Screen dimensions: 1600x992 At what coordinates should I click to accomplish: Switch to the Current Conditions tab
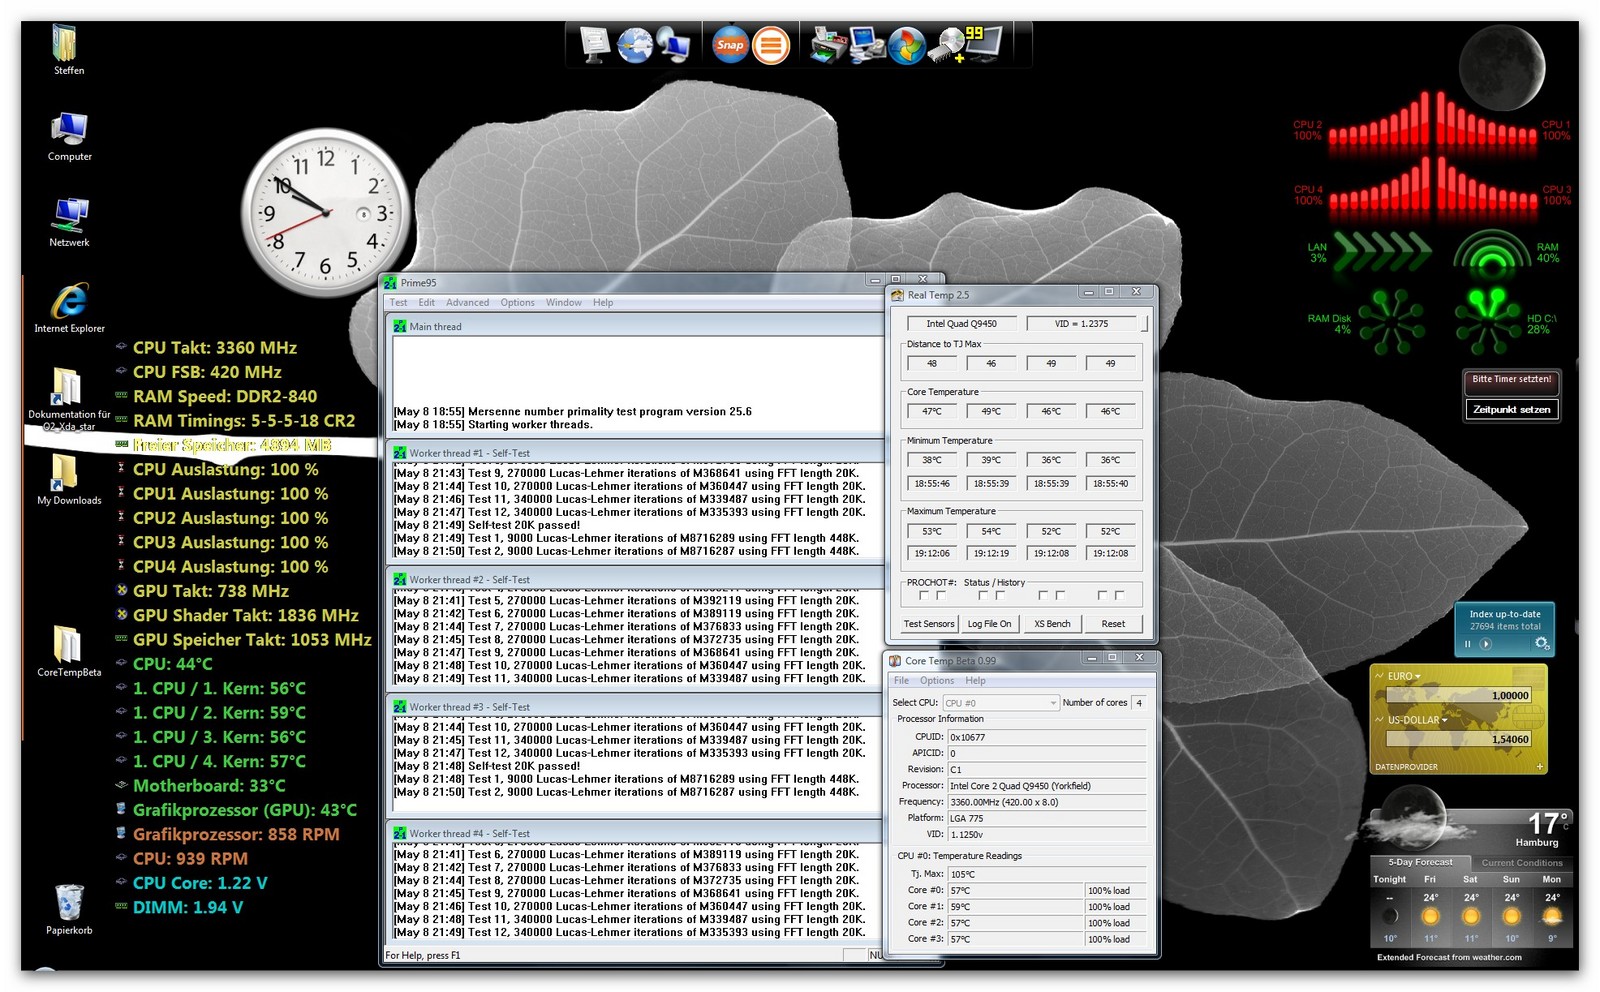pyautogui.click(x=1521, y=863)
